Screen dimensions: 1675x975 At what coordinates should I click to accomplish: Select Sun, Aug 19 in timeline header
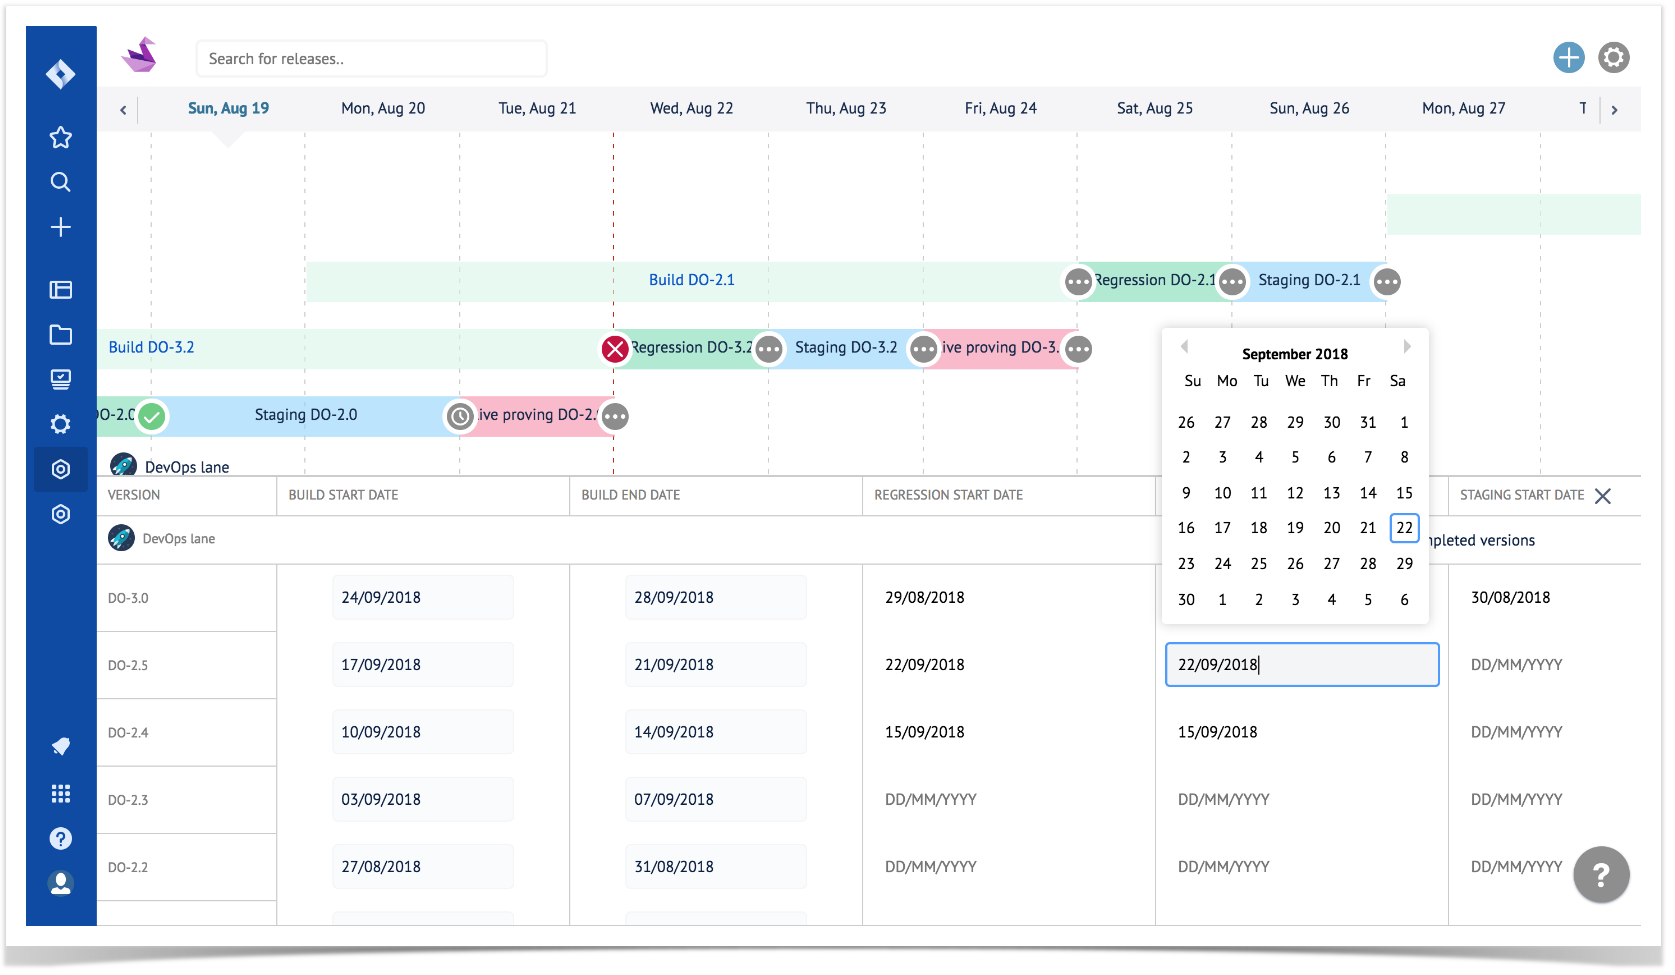click(229, 108)
